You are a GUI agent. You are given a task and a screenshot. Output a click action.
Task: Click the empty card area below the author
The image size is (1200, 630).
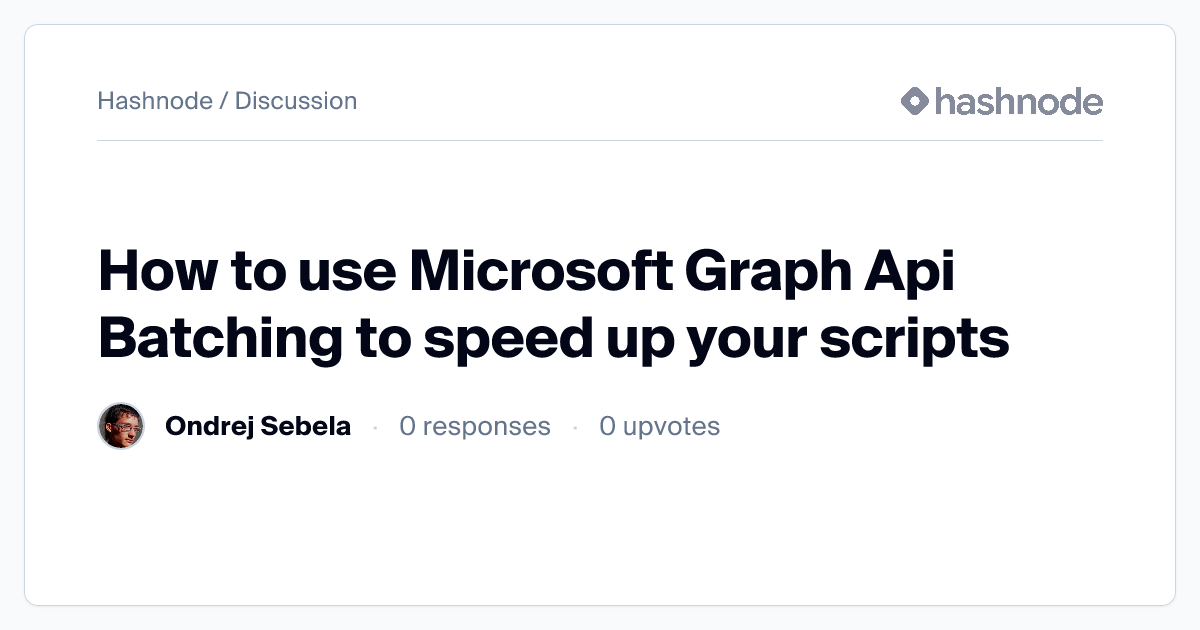tap(600, 530)
